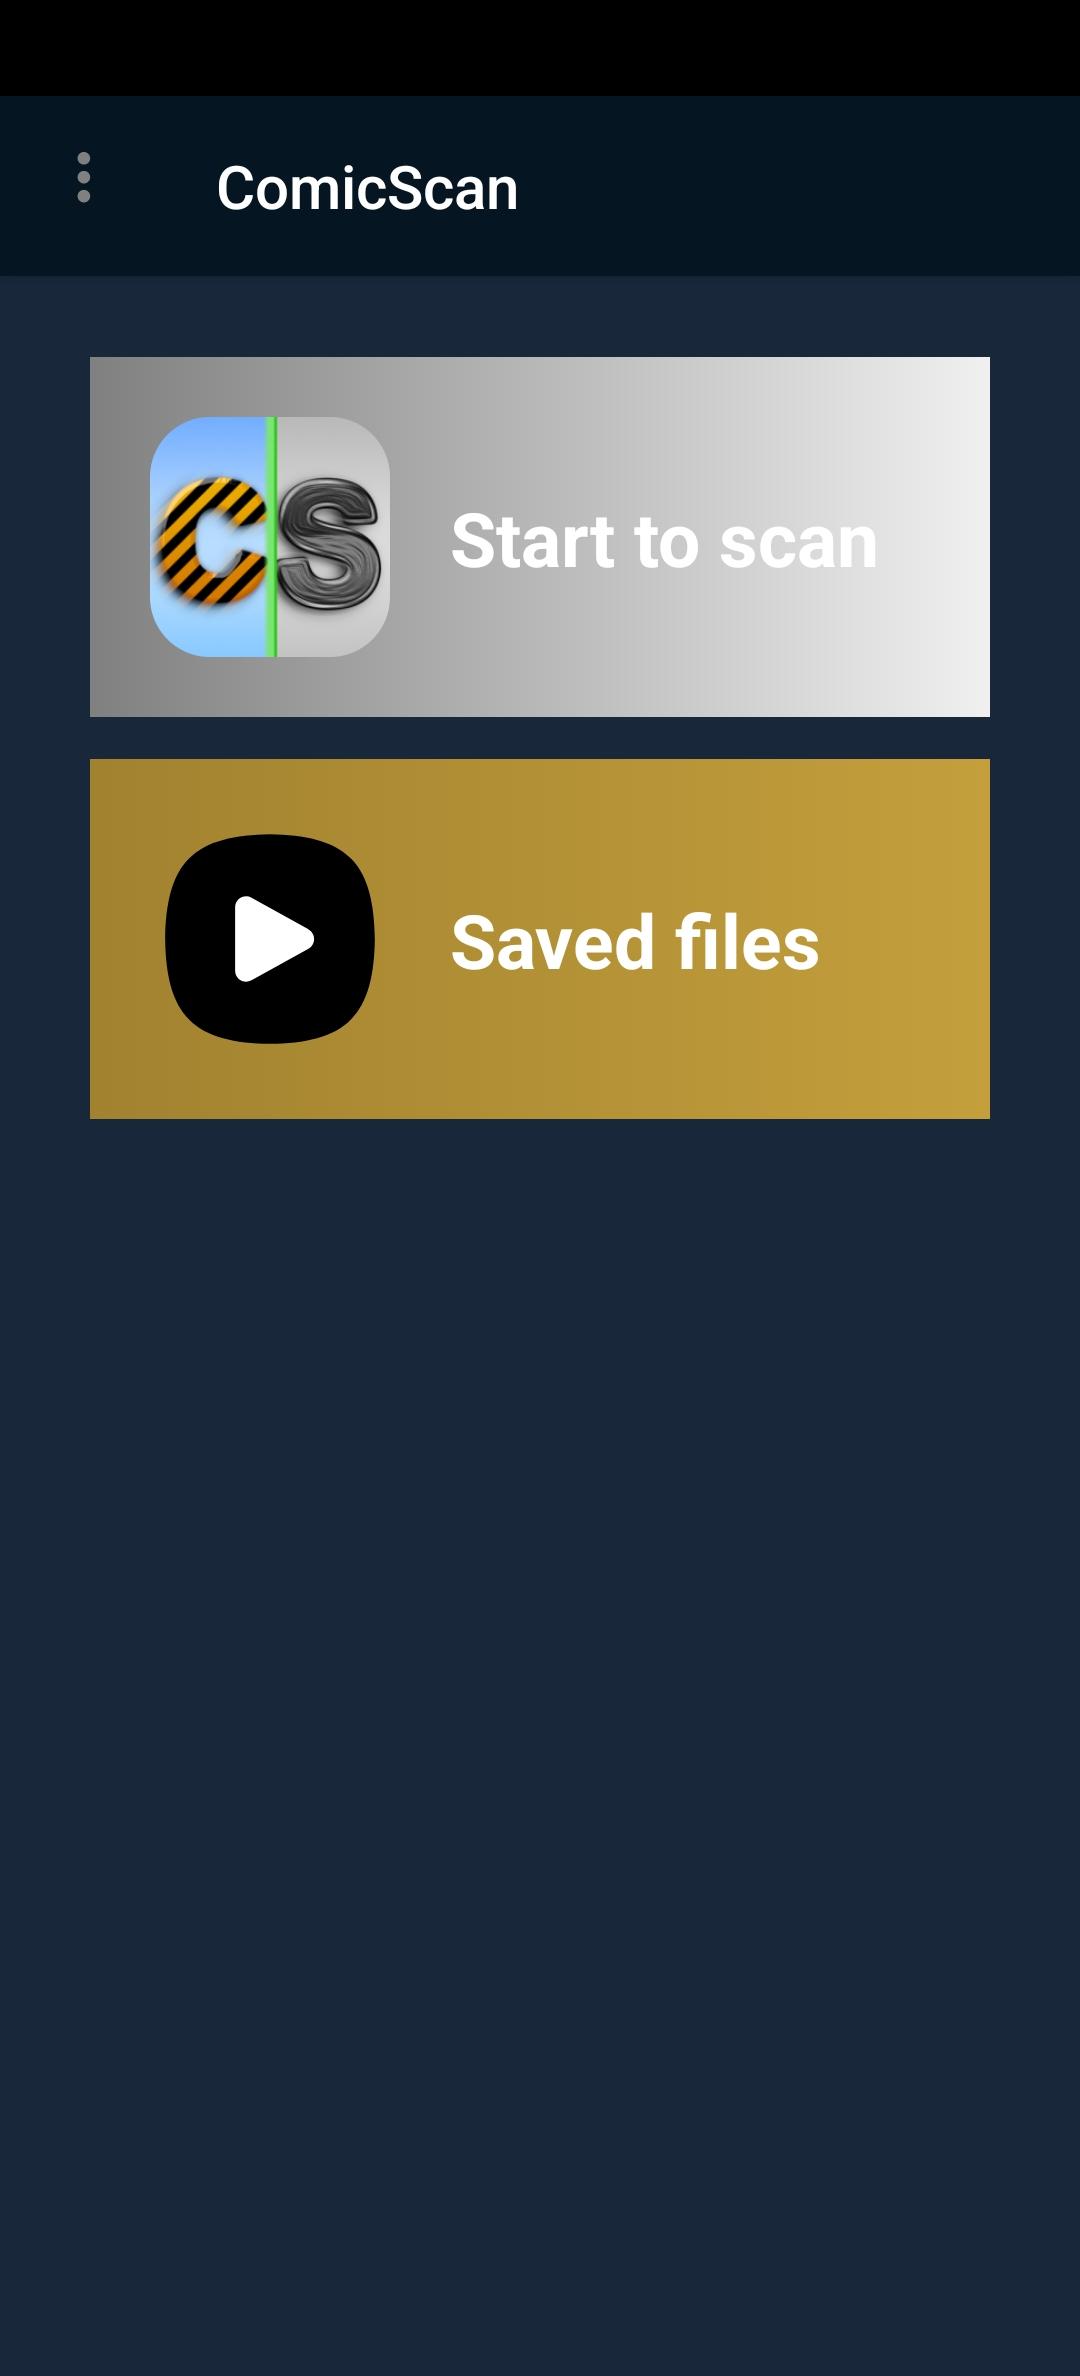Image resolution: width=1080 pixels, height=2376 pixels.
Task: Tap the CS ComicScan logo icon
Action: click(270, 537)
